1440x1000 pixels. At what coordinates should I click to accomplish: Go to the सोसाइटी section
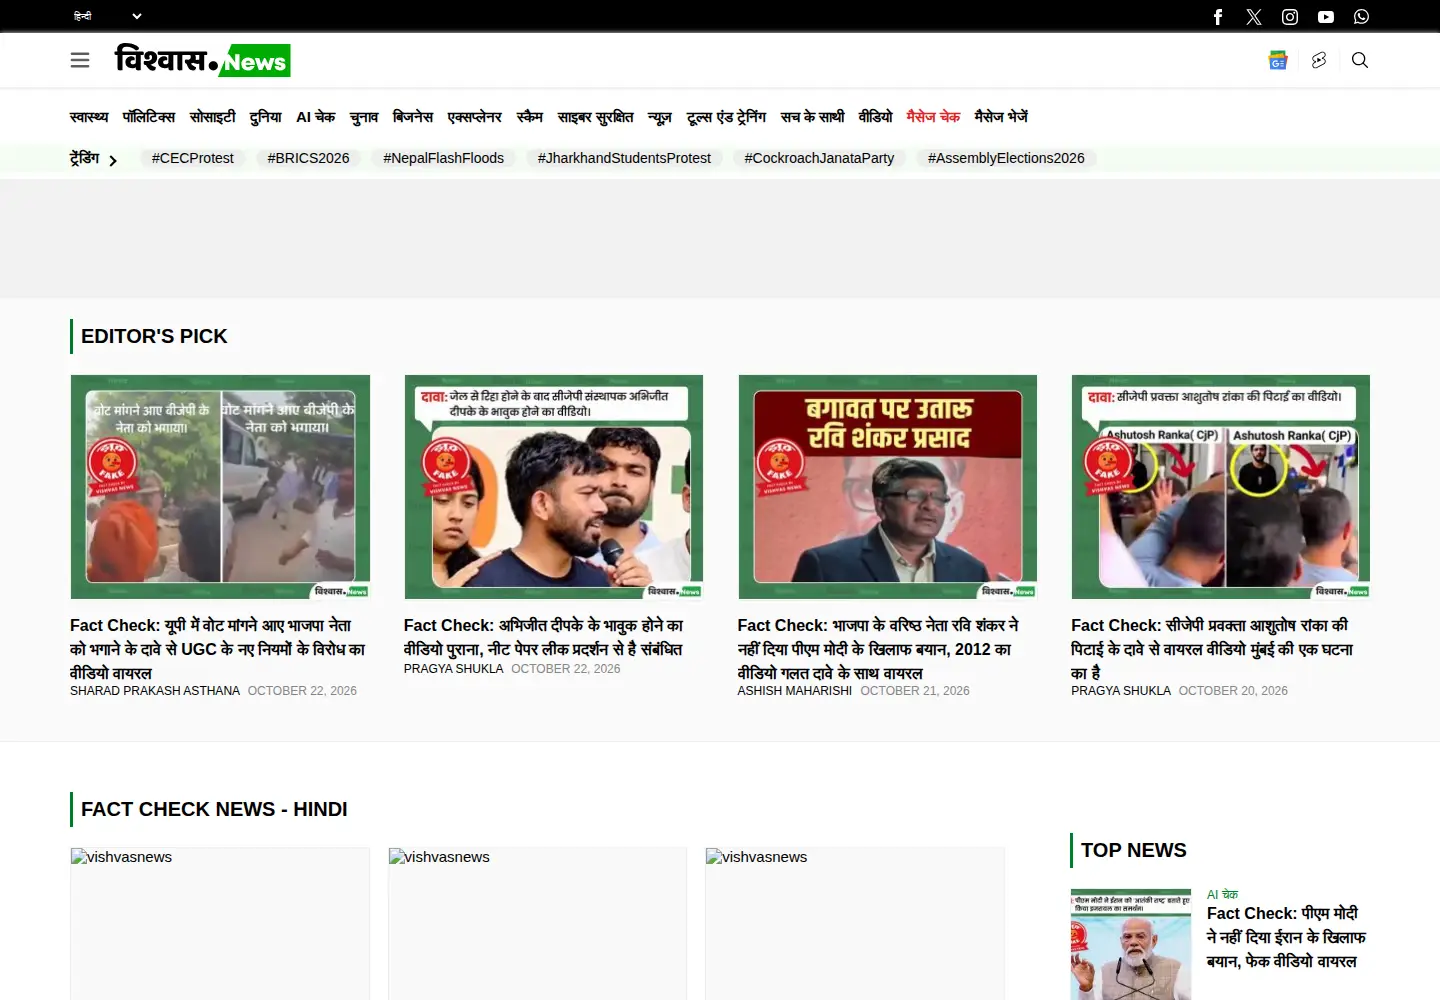point(213,117)
